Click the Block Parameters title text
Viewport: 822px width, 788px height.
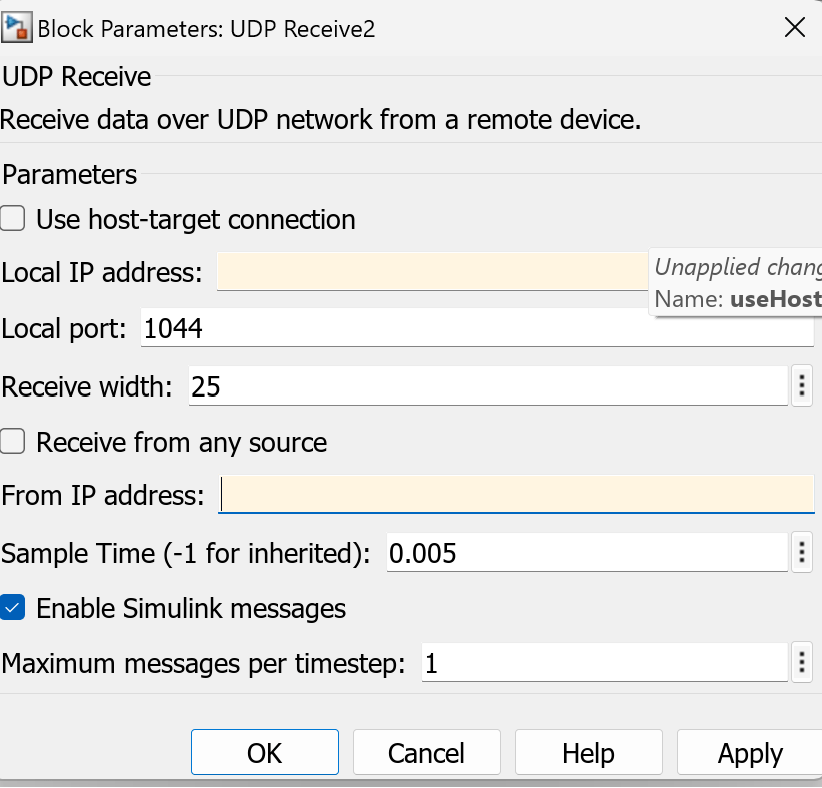(205, 28)
